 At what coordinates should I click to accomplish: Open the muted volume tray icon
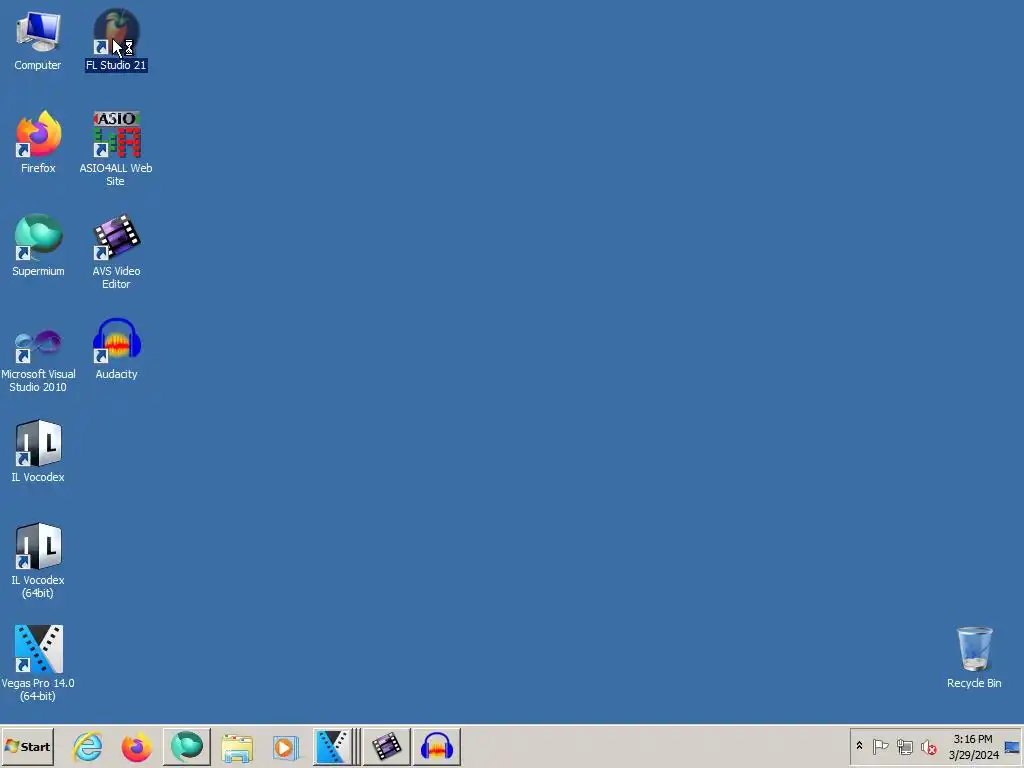point(928,746)
